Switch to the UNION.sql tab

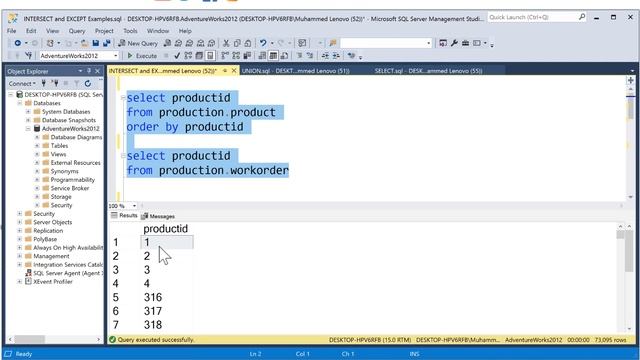tap(296, 71)
